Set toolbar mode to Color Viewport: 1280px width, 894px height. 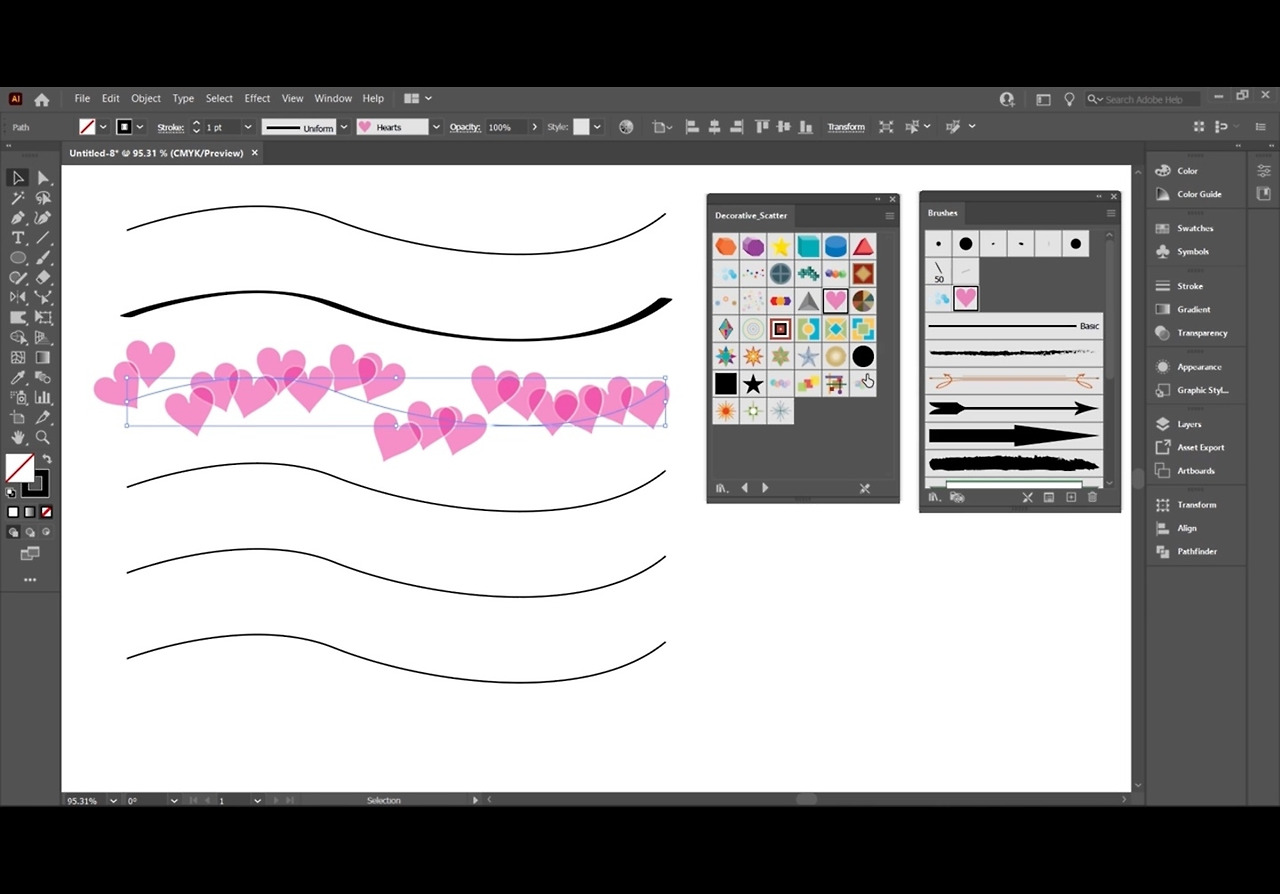tap(14, 512)
